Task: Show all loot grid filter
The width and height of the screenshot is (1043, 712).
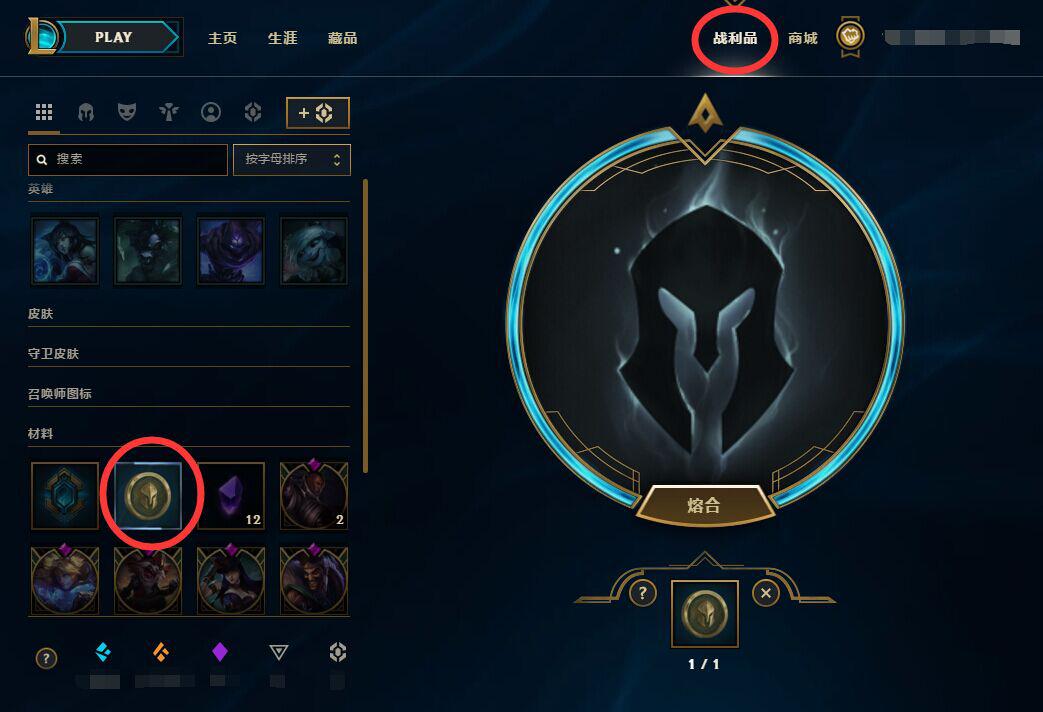Action: (x=44, y=112)
